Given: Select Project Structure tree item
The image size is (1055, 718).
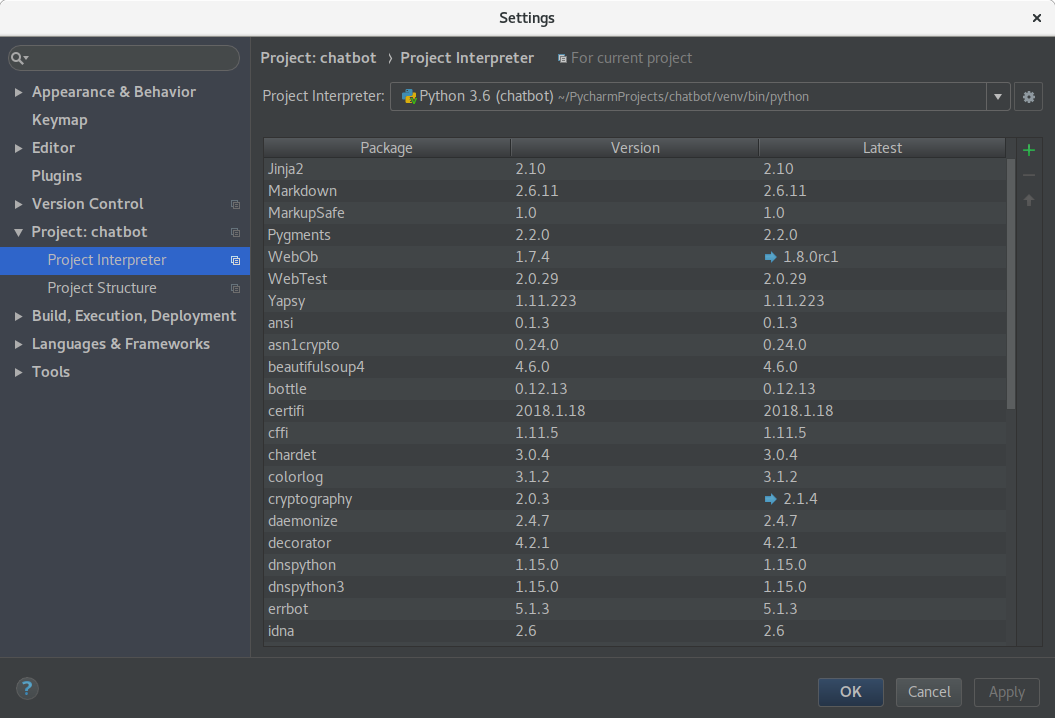Looking at the screenshot, I should (125, 288).
